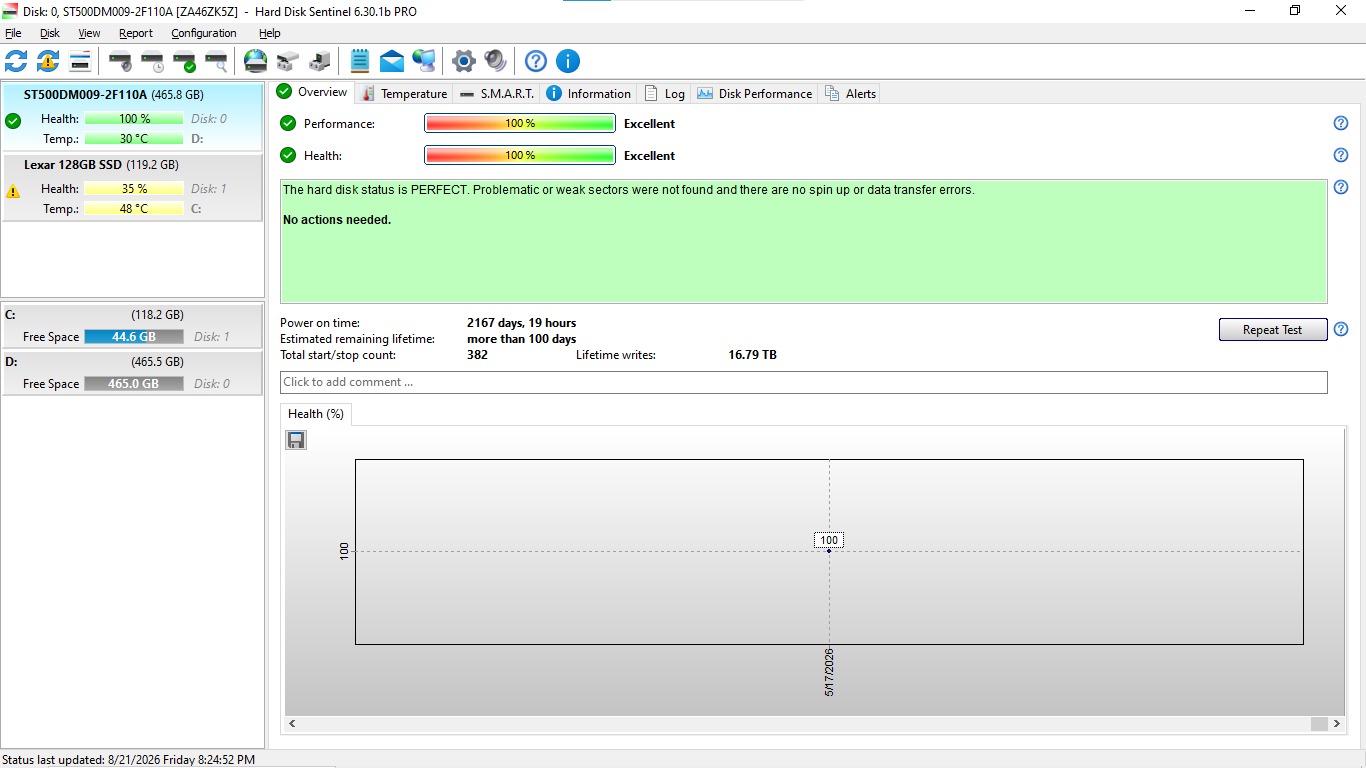1366x768 pixels.
Task: Click the ST500DM009 30 °C temperature bar
Action: coord(134,139)
